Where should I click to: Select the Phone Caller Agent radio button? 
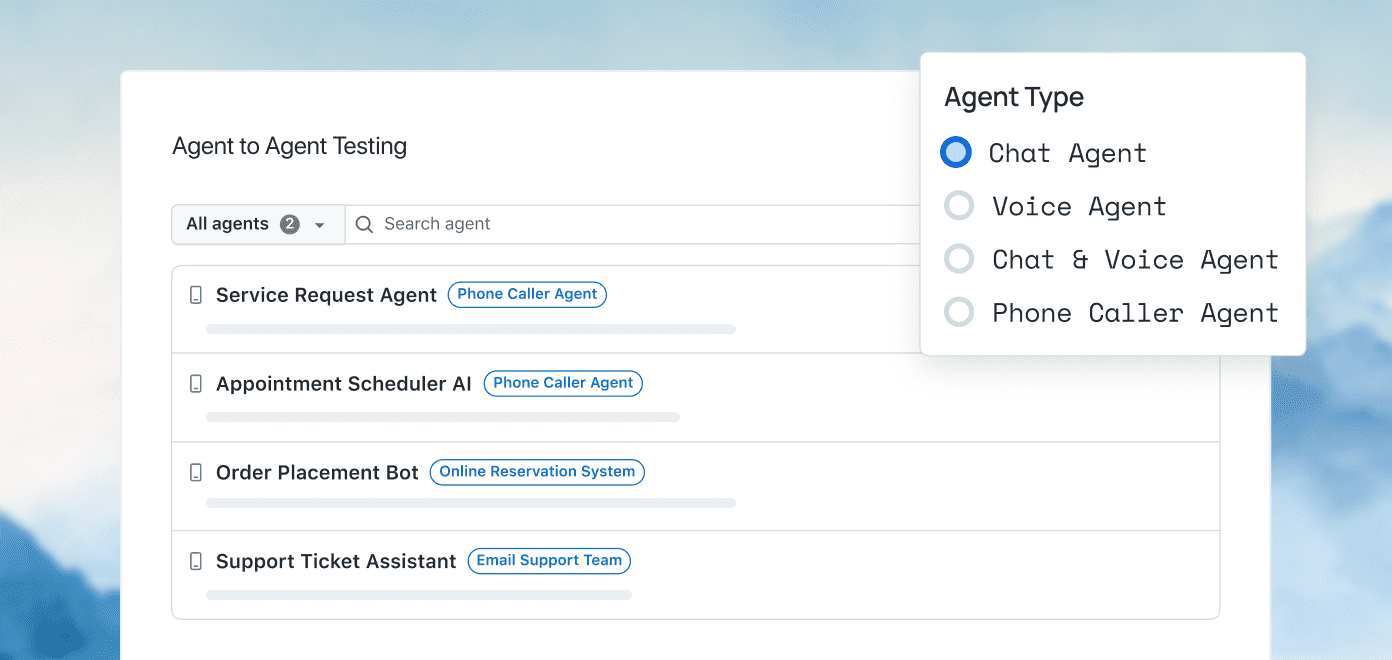958,312
